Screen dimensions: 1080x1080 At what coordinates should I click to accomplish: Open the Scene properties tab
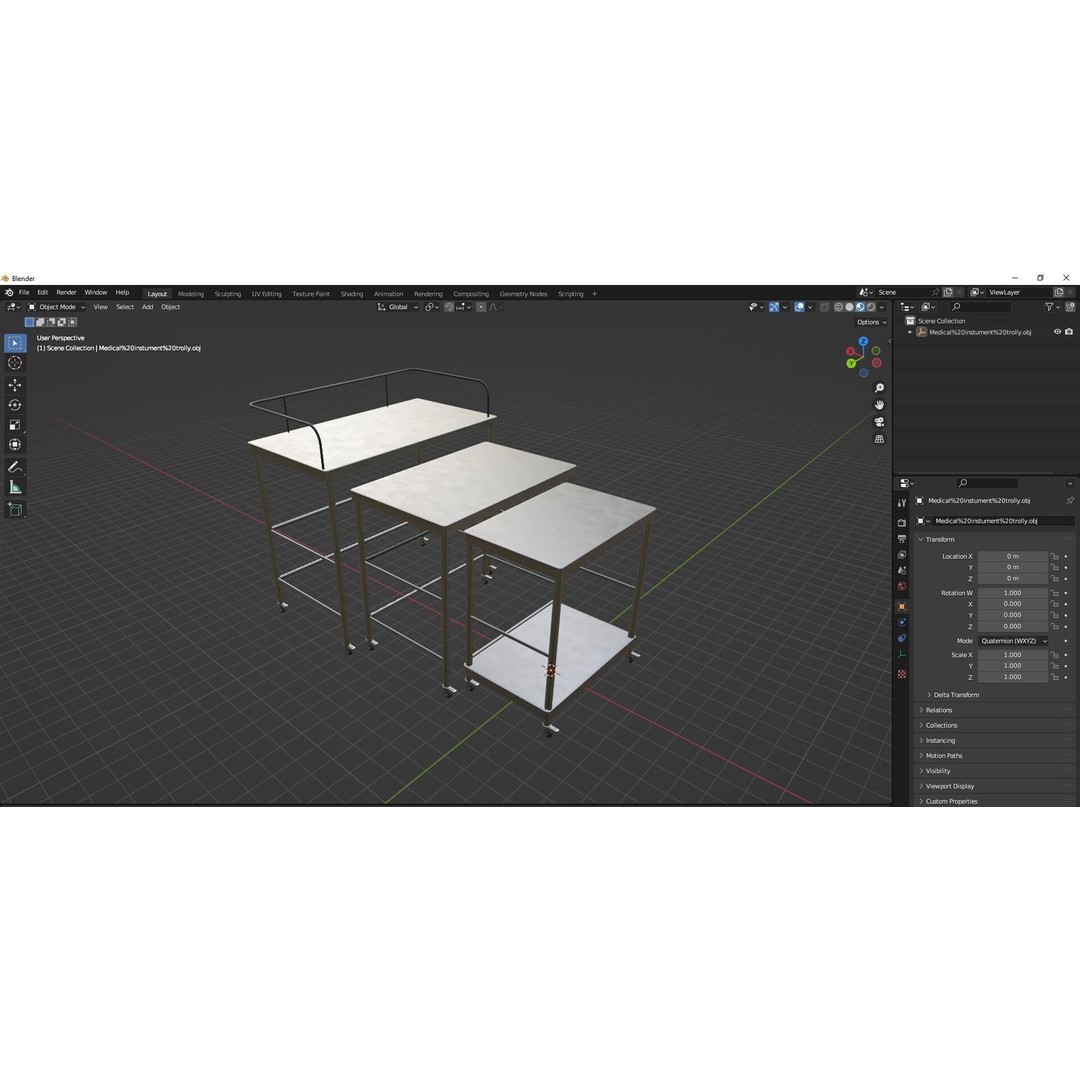pos(902,570)
